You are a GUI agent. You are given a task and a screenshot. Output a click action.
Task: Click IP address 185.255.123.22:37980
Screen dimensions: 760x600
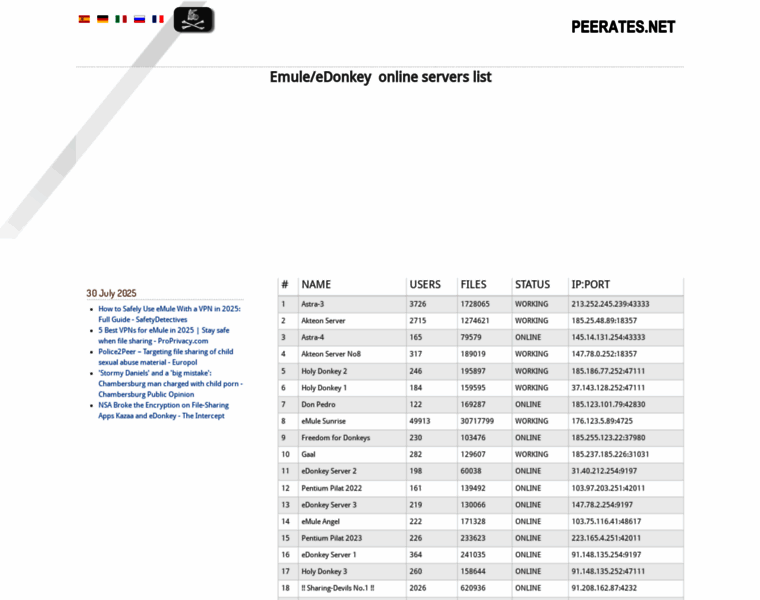pos(608,438)
